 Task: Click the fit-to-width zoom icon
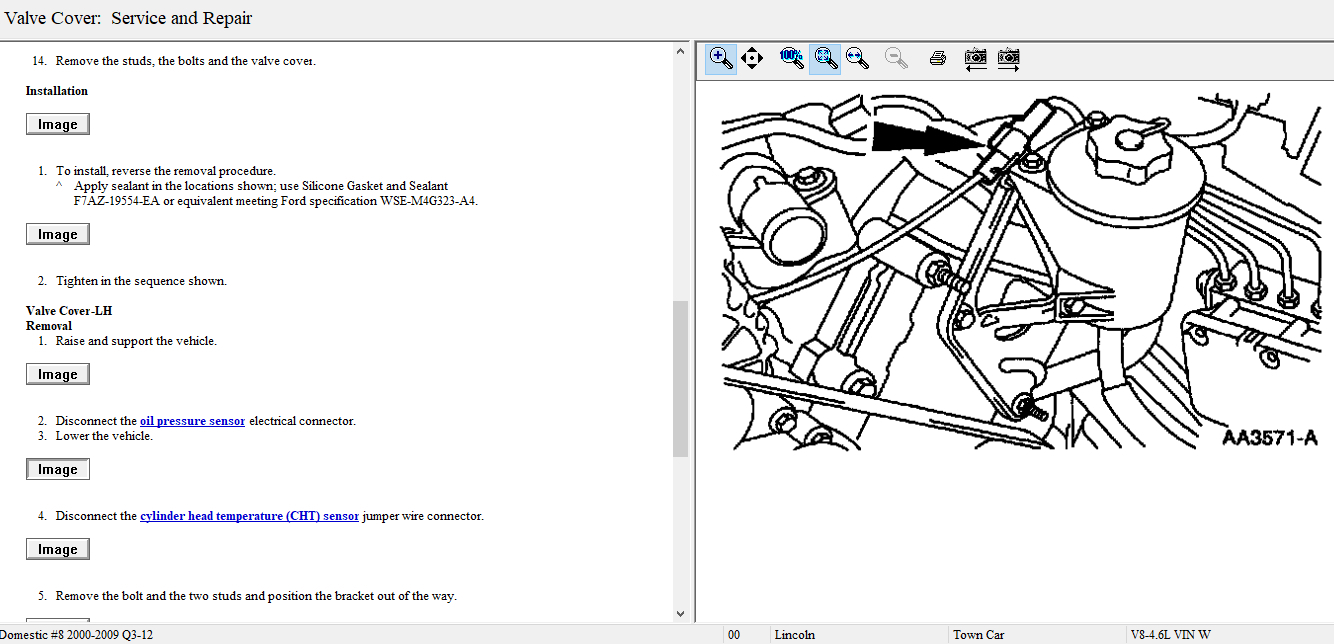click(x=857, y=58)
